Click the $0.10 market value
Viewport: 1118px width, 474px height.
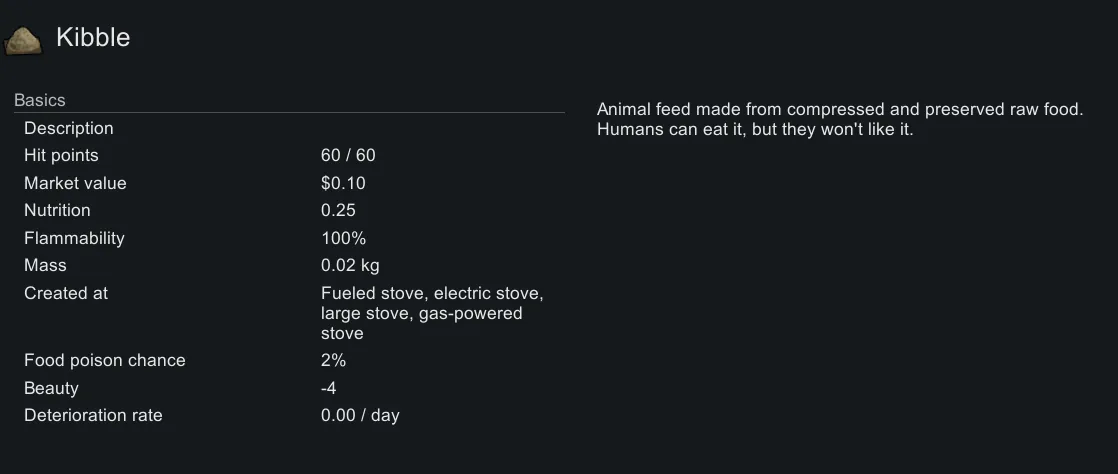[343, 183]
